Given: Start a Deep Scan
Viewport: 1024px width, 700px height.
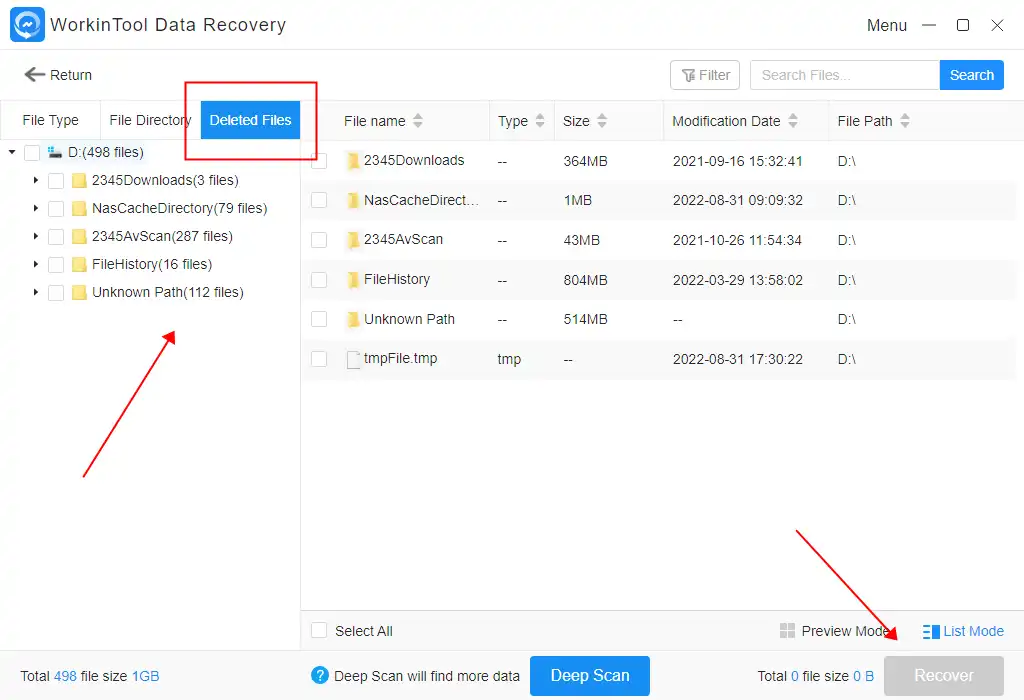Looking at the screenshot, I should pos(590,675).
